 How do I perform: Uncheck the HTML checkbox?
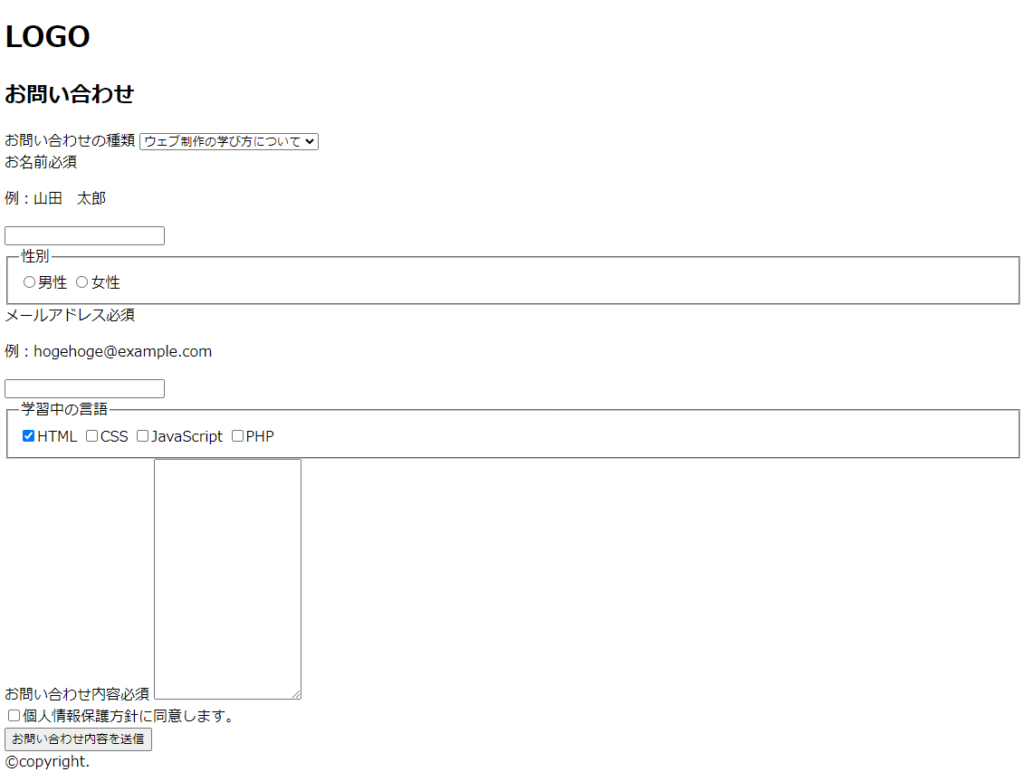click(29, 436)
